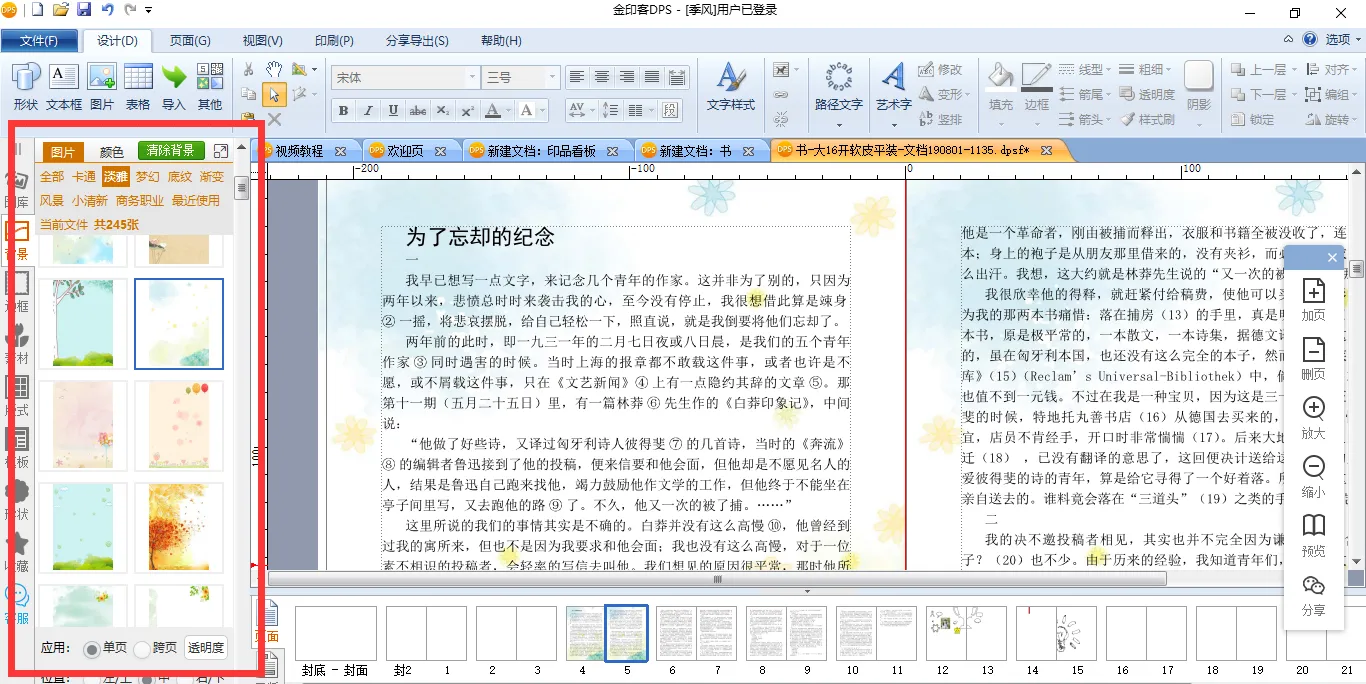Click the 文本框 (text box) tool icon
The height and width of the screenshot is (684, 1366).
coord(64,78)
